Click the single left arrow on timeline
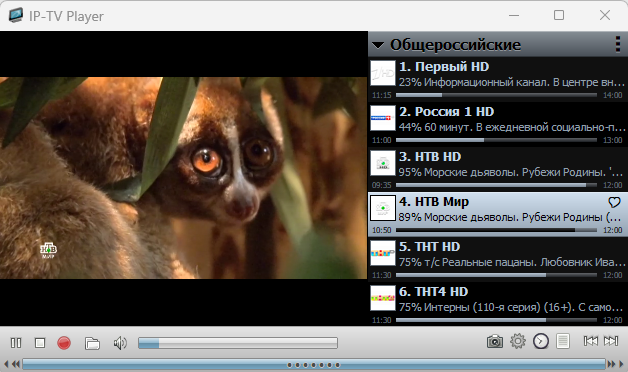628x372 pixels. (6, 364)
